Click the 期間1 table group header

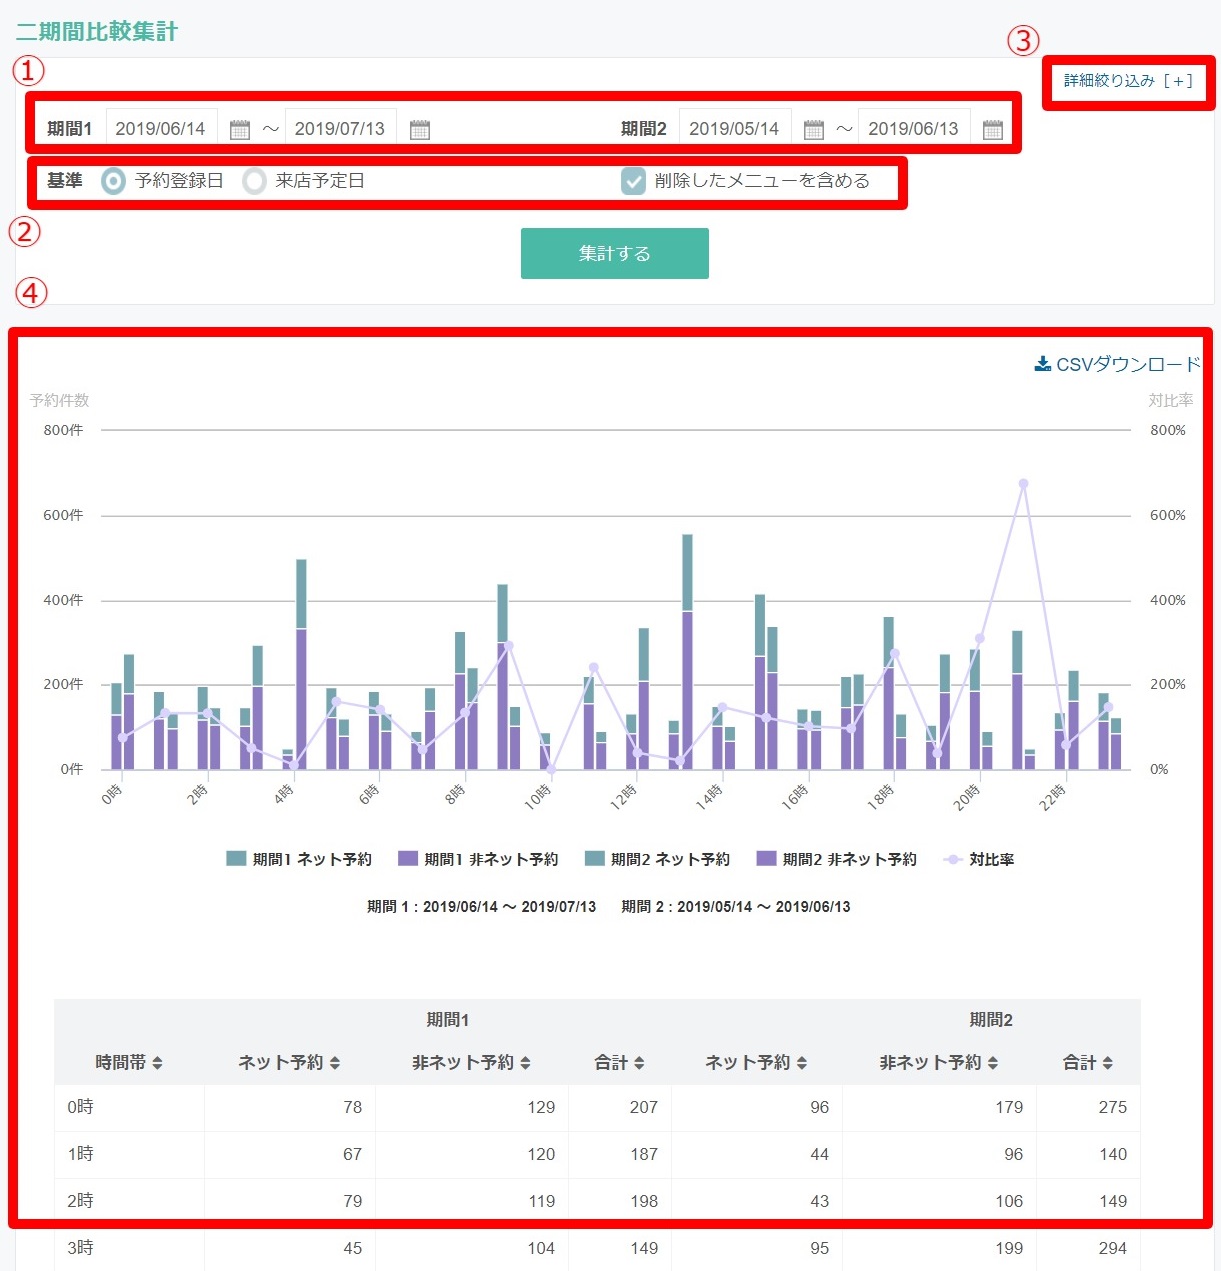click(448, 1020)
